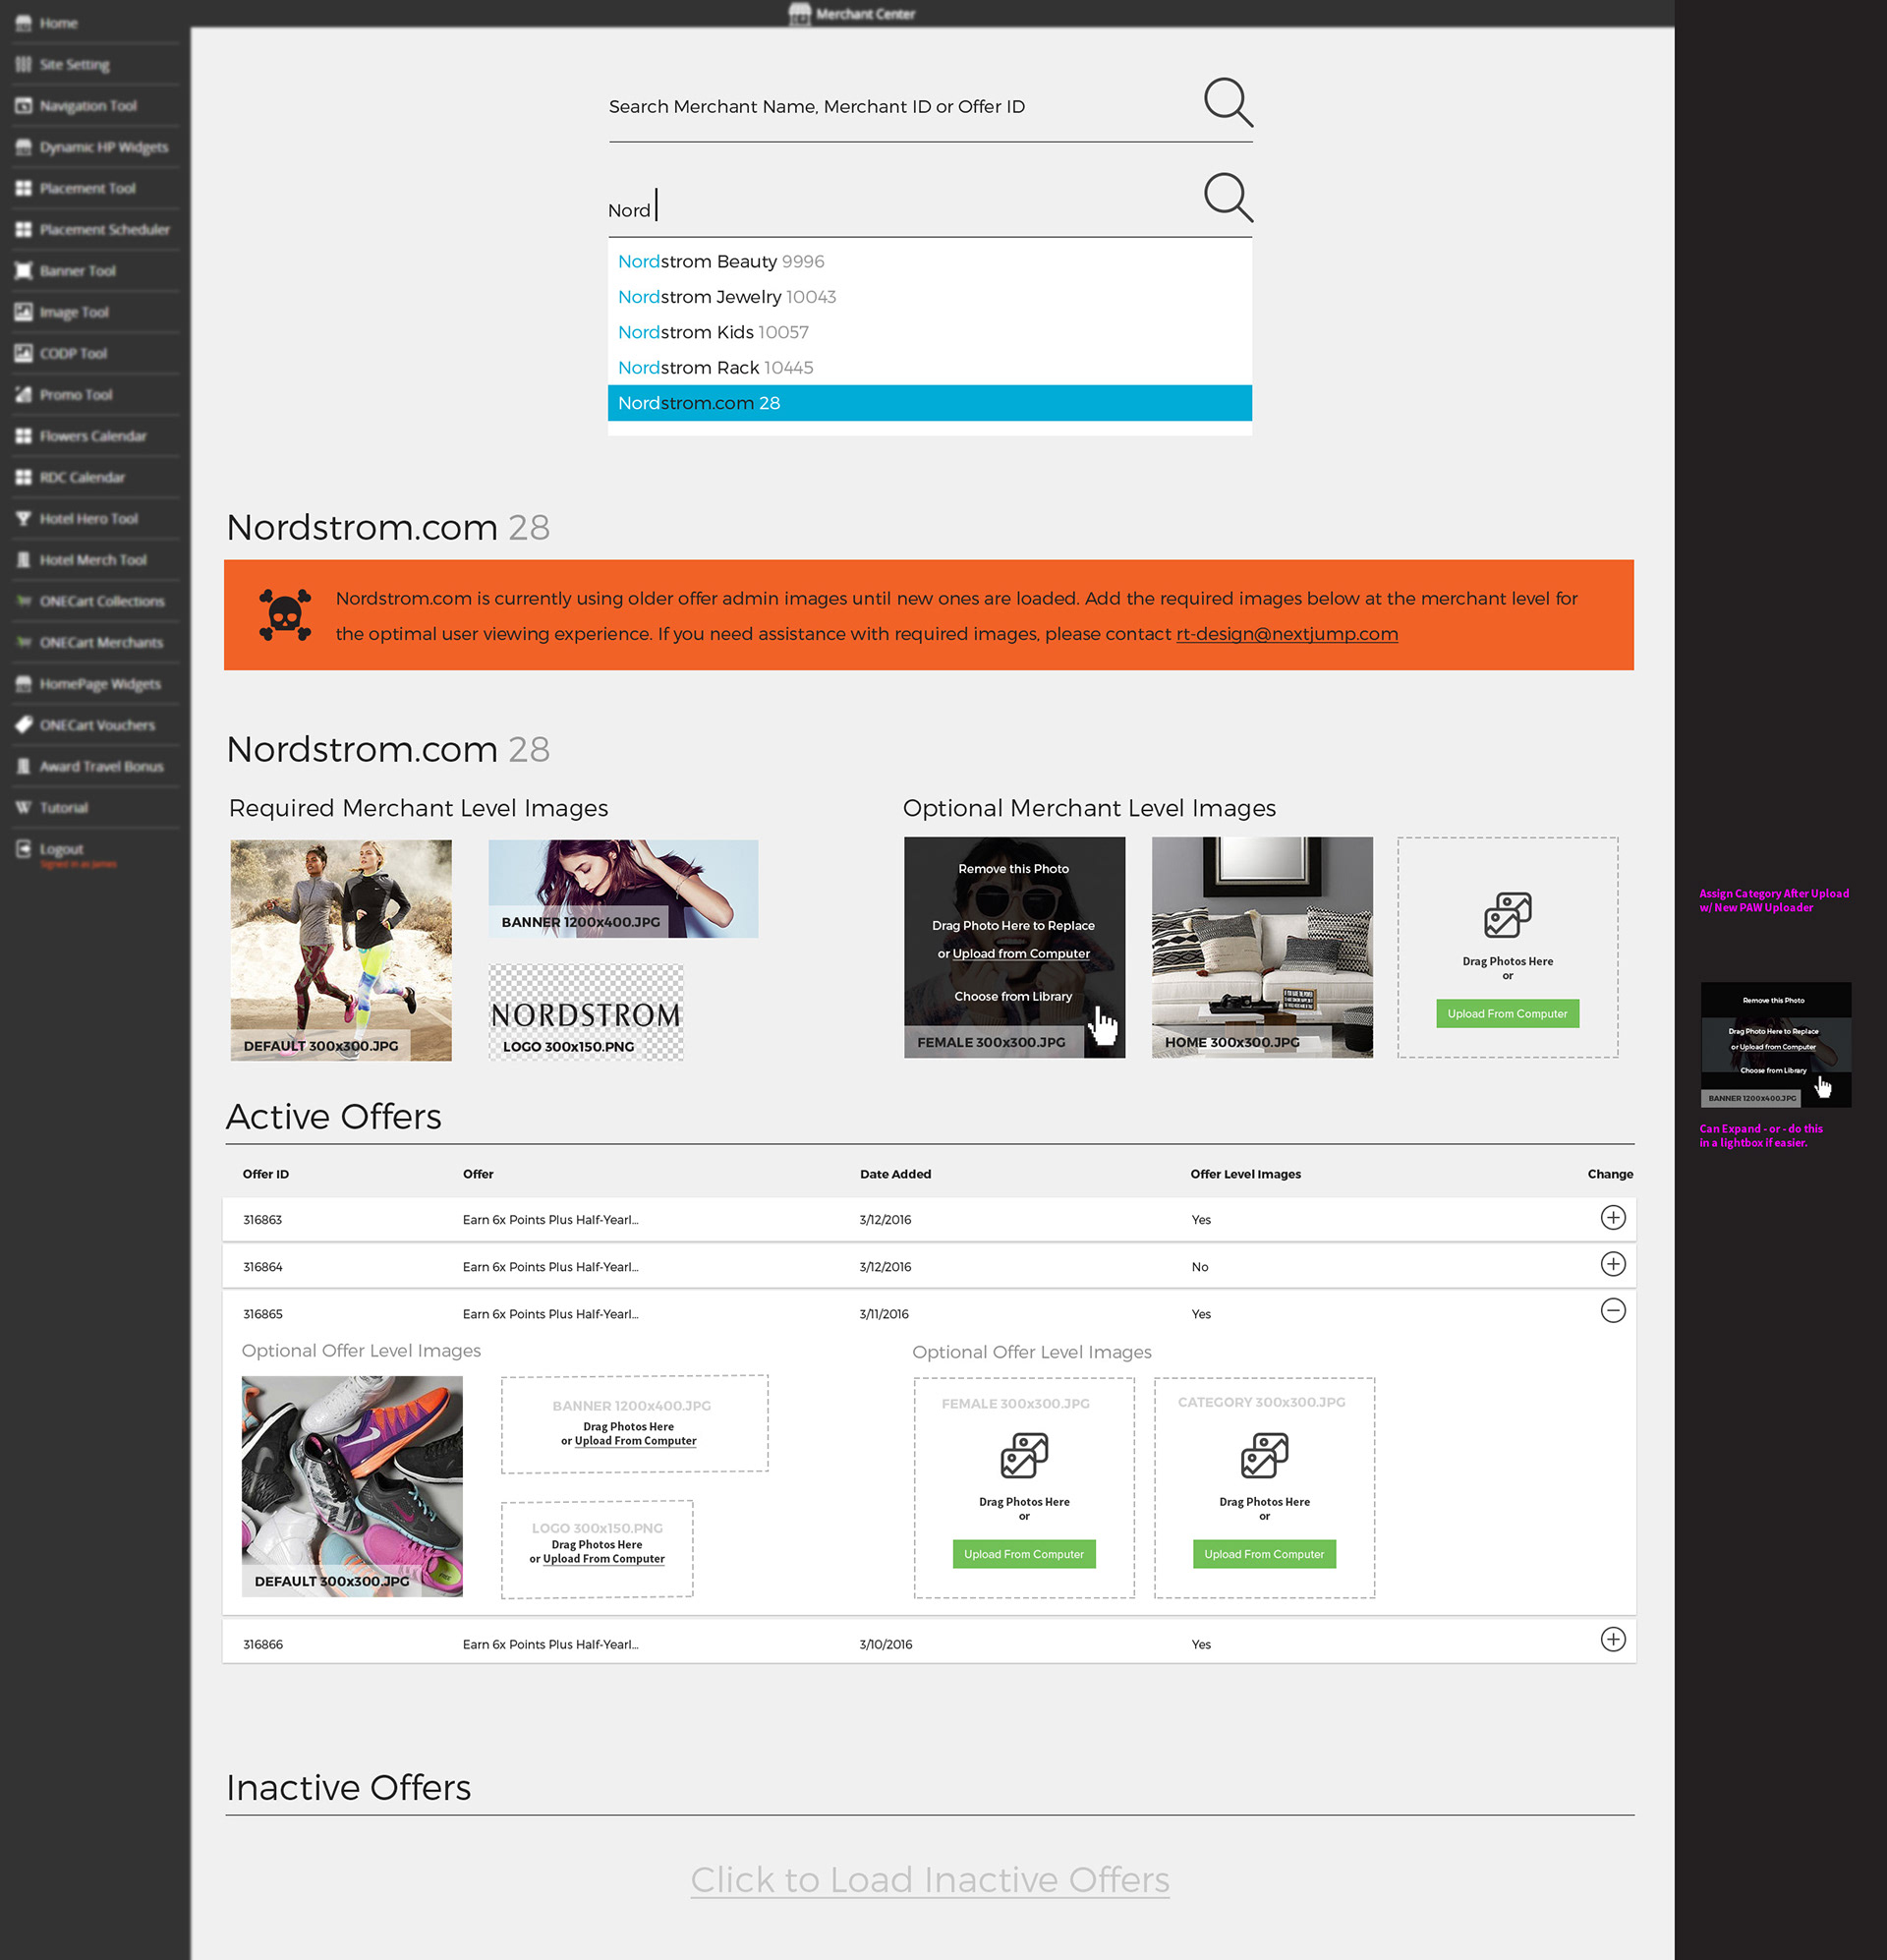Select Nordstrom Jewelry 10043 suggestion
The width and height of the screenshot is (1887, 1960).
(930, 297)
